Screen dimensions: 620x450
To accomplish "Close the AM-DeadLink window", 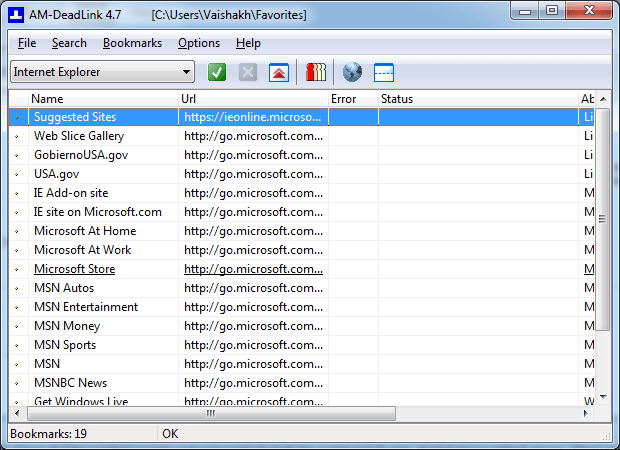I will (x=589, y=11).
